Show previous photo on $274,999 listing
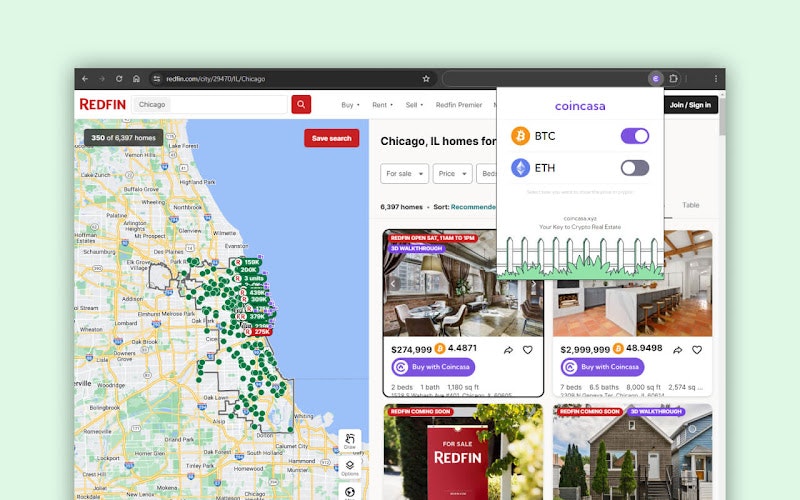This screenshot has height=500, width=800. 393,284
